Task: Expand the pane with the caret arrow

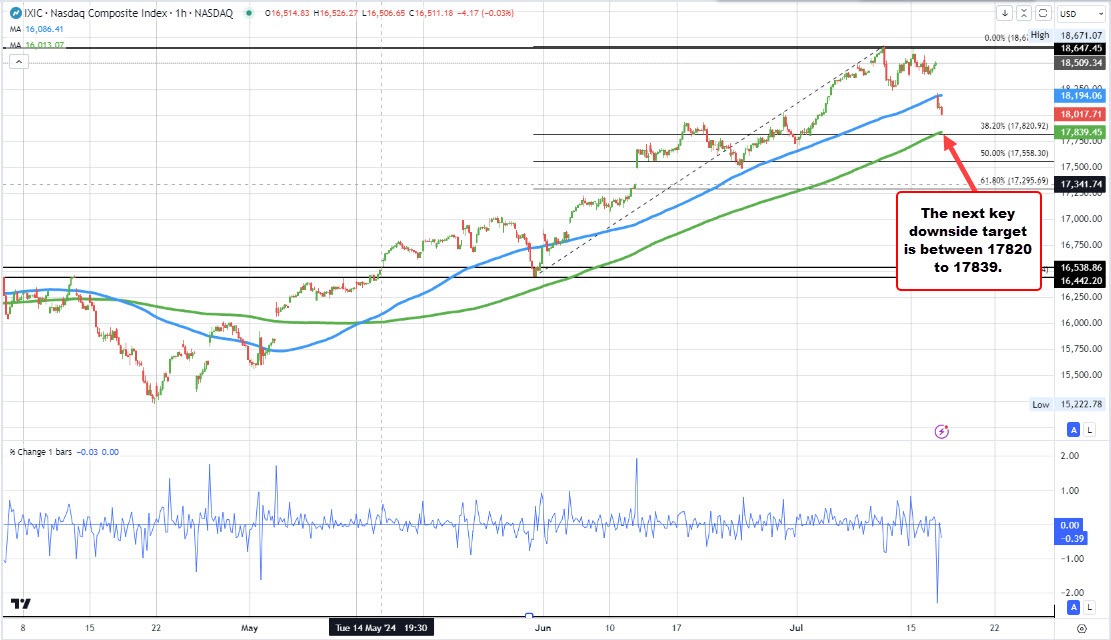Action: coord(19,62)
